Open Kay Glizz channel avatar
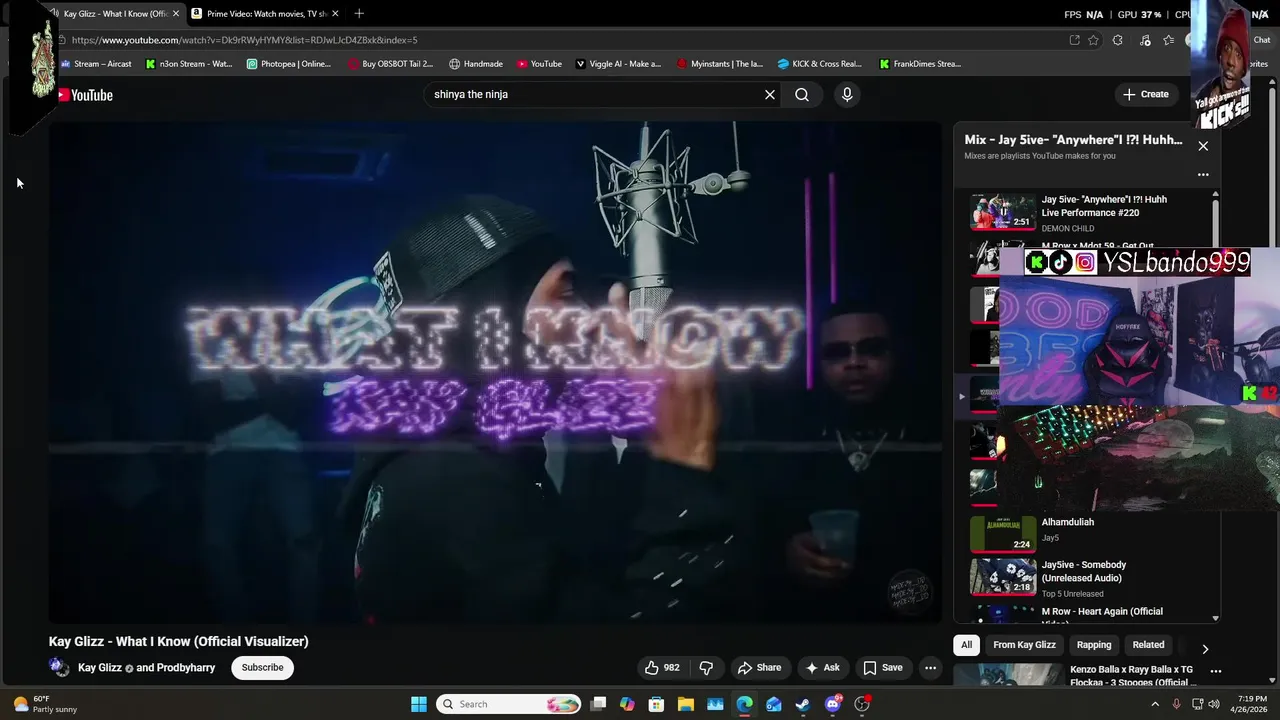This screenshot has height=720, width=1280. (59, 668)
